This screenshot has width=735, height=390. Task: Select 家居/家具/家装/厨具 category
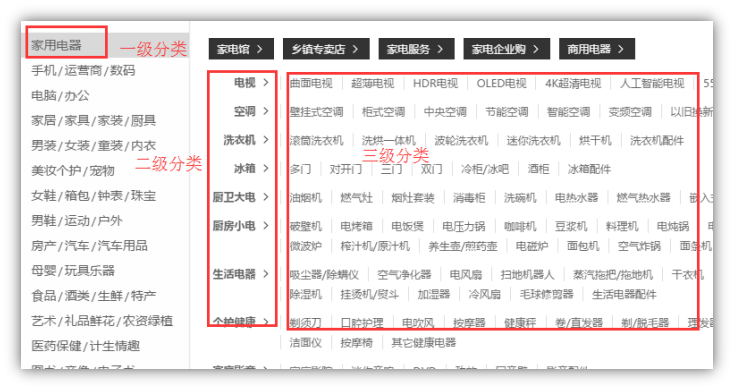point(93,120)
